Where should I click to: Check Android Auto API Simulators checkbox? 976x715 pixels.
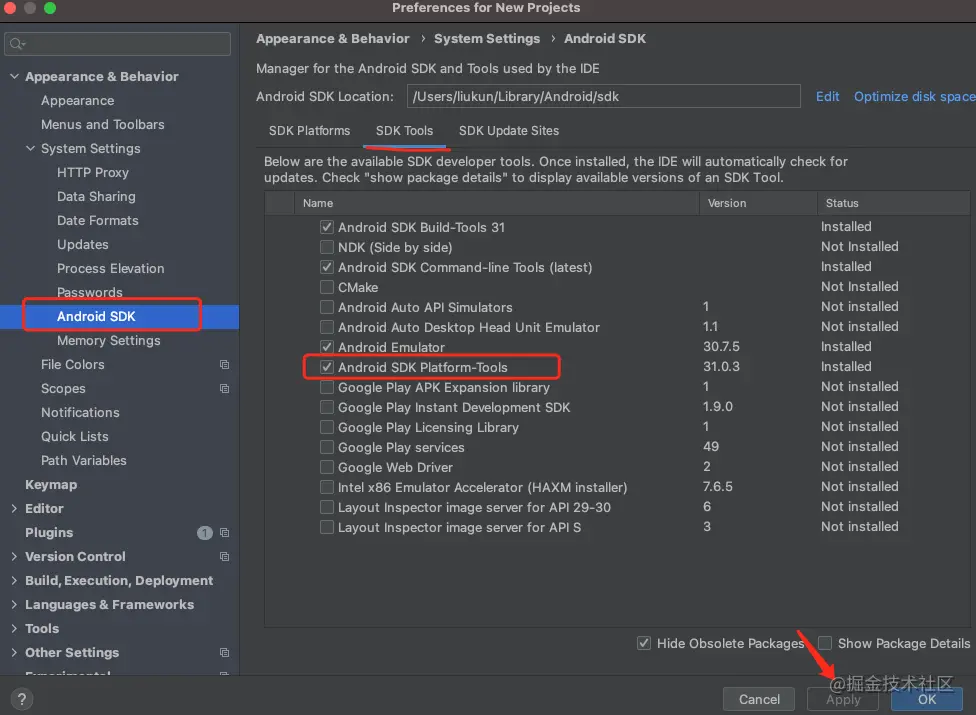tap(327, 307)
